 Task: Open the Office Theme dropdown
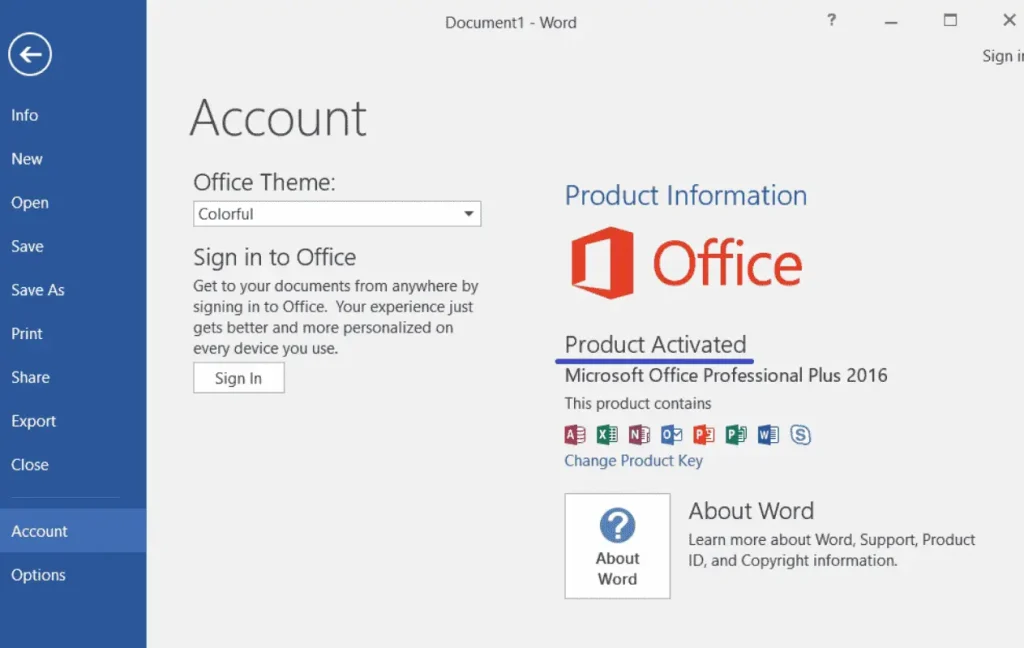[336, 213]
